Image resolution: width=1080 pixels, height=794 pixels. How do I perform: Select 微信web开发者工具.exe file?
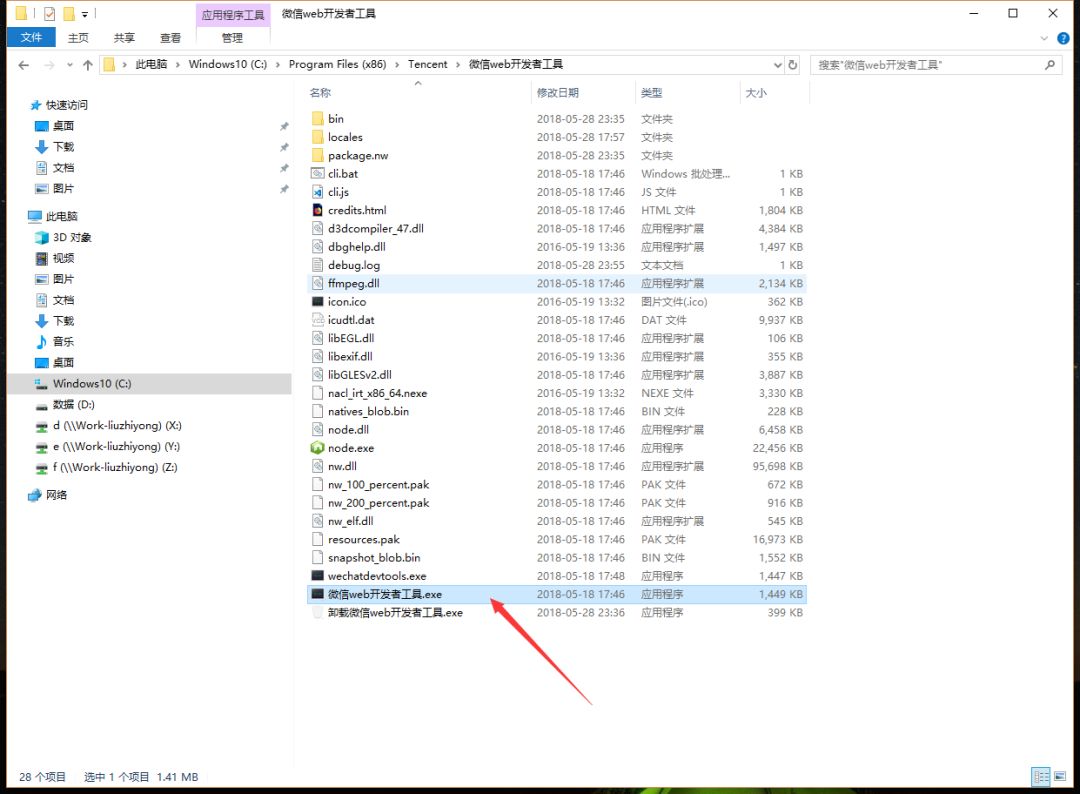(x=557, y=594)
